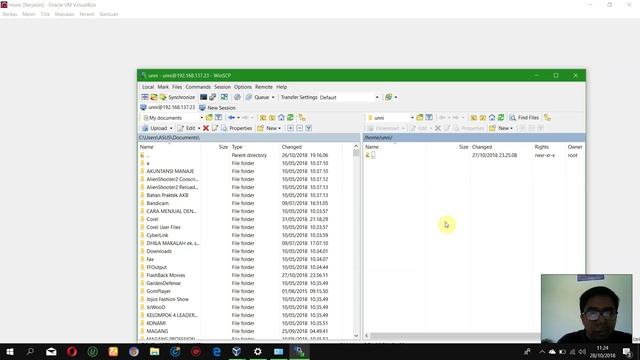640x360 pixels.
Task: Open Microsoft Edge from the taskbar
Action: pos(216,351)
